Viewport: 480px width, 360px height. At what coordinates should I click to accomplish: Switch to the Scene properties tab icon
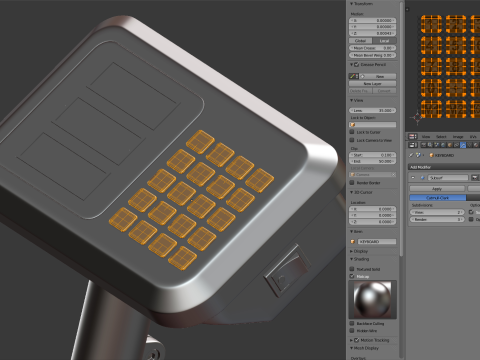[437, 145]
